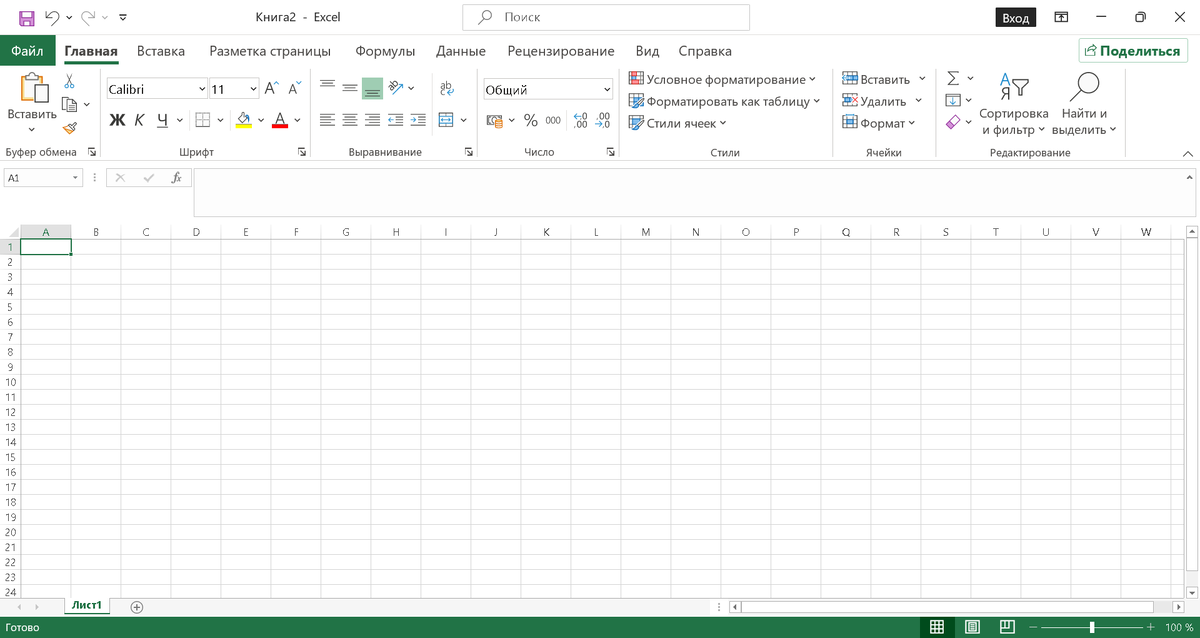Open the Файл tab
The width and height of the screenshot is (1200, 638).
(x=27, y=51)
